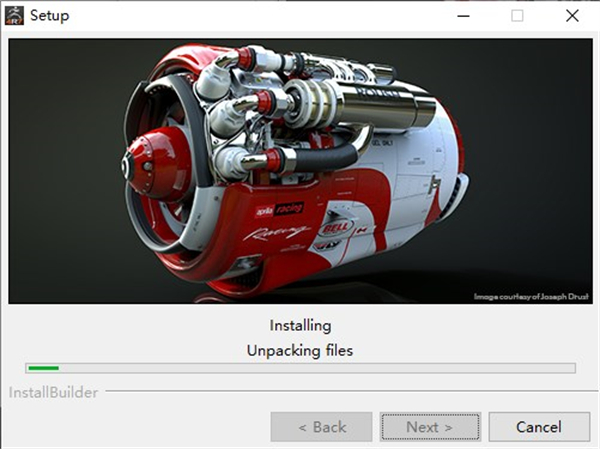This screenshot has width=600, height=449.
Task: Minimize the Setup window
Action: pos(463,16)
